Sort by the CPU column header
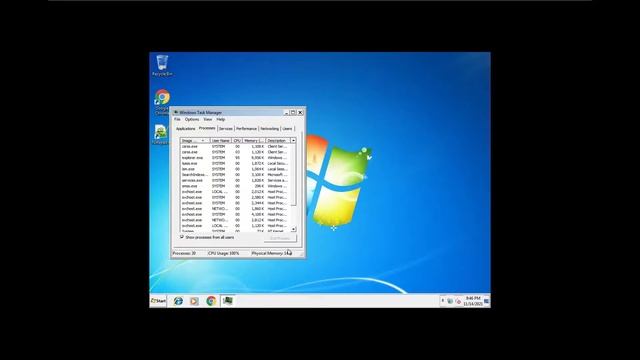 coord(237,140)
